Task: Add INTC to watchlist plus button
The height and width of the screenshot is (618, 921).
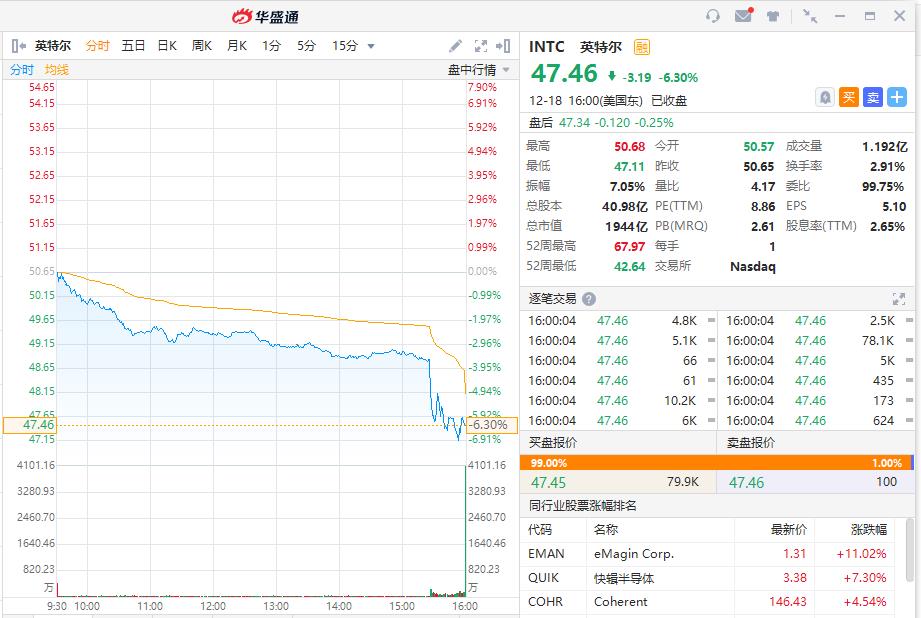Action: [897, 97]
